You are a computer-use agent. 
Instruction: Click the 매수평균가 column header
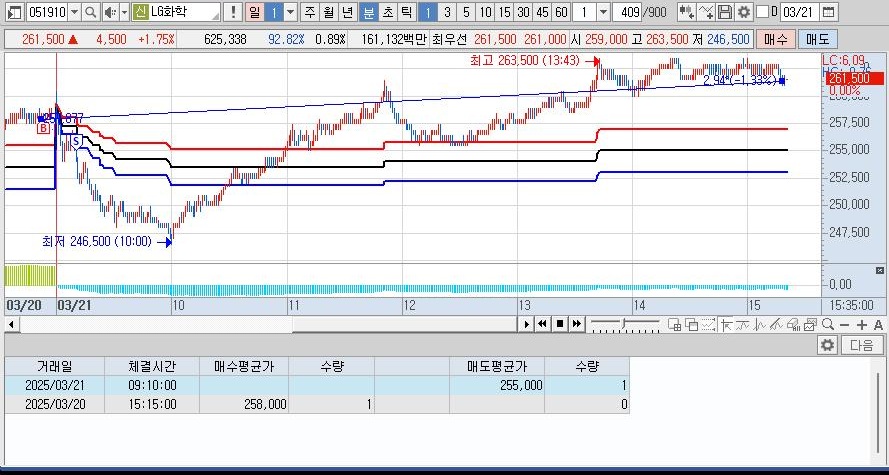tap(244, 366)
